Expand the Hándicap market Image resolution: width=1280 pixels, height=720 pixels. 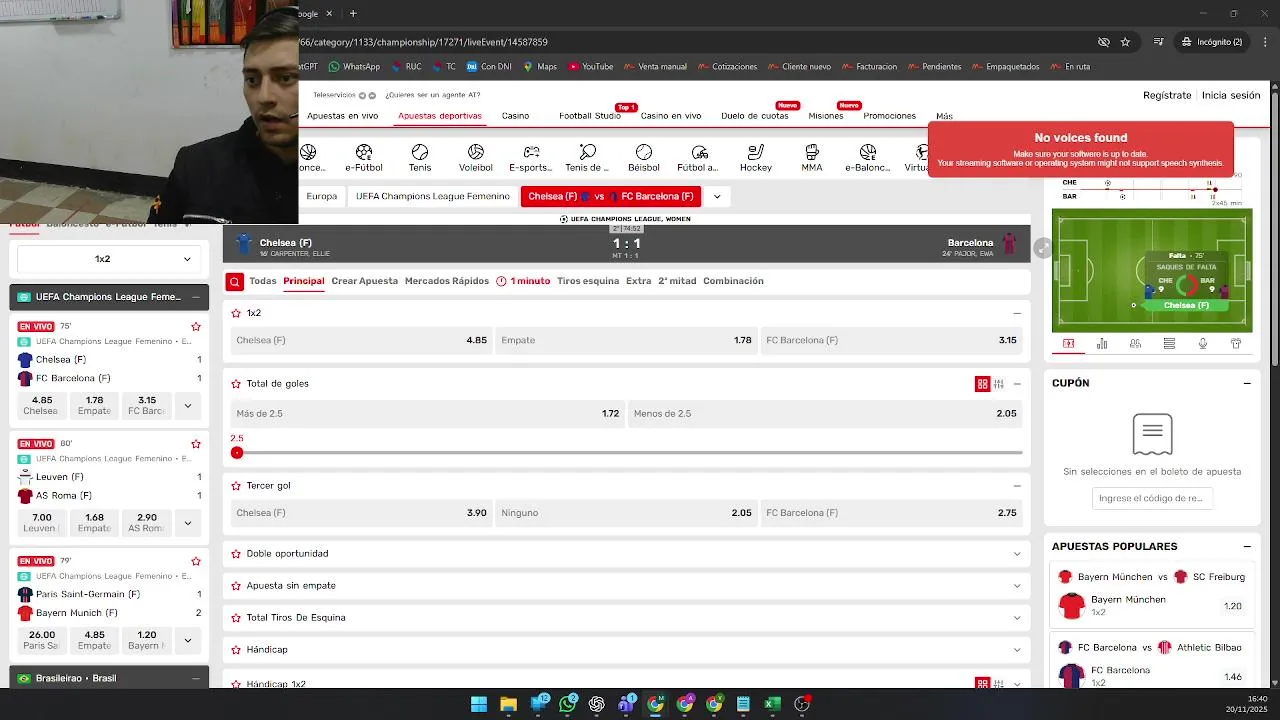coord(1017,650)
